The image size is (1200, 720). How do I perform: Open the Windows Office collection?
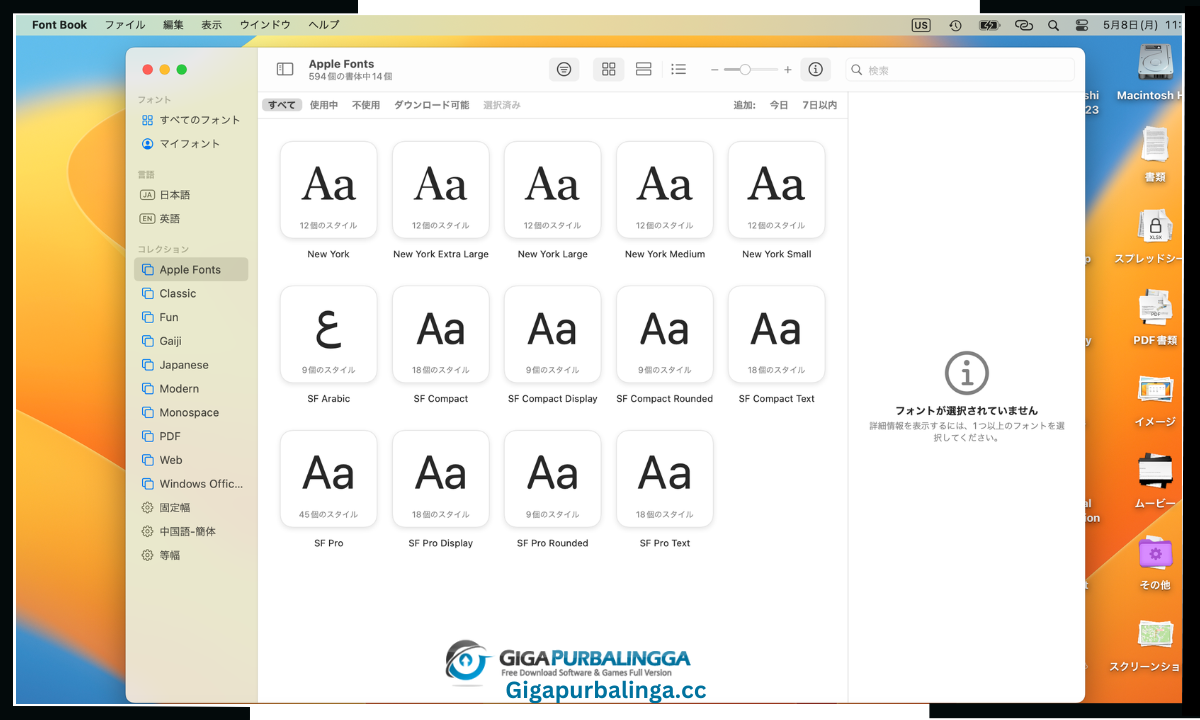click(x=191, y=484)
